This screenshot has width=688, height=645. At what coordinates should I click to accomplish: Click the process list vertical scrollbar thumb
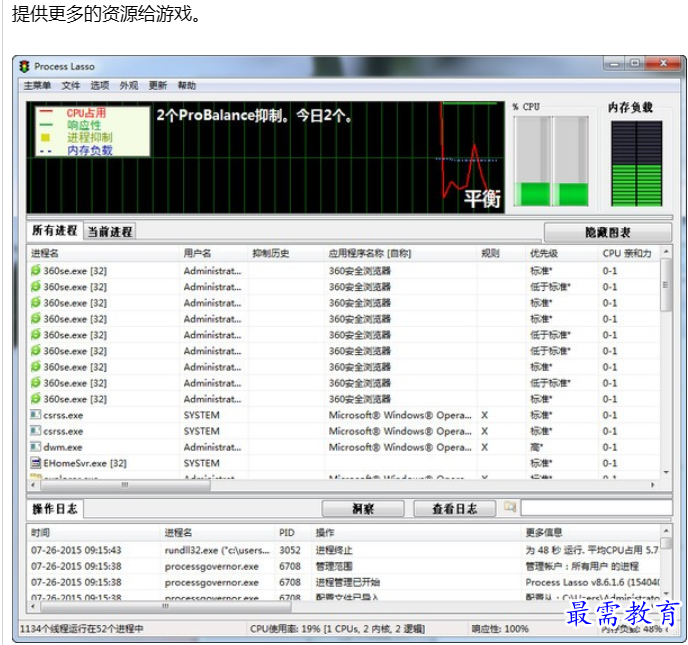tap(666, 284)
